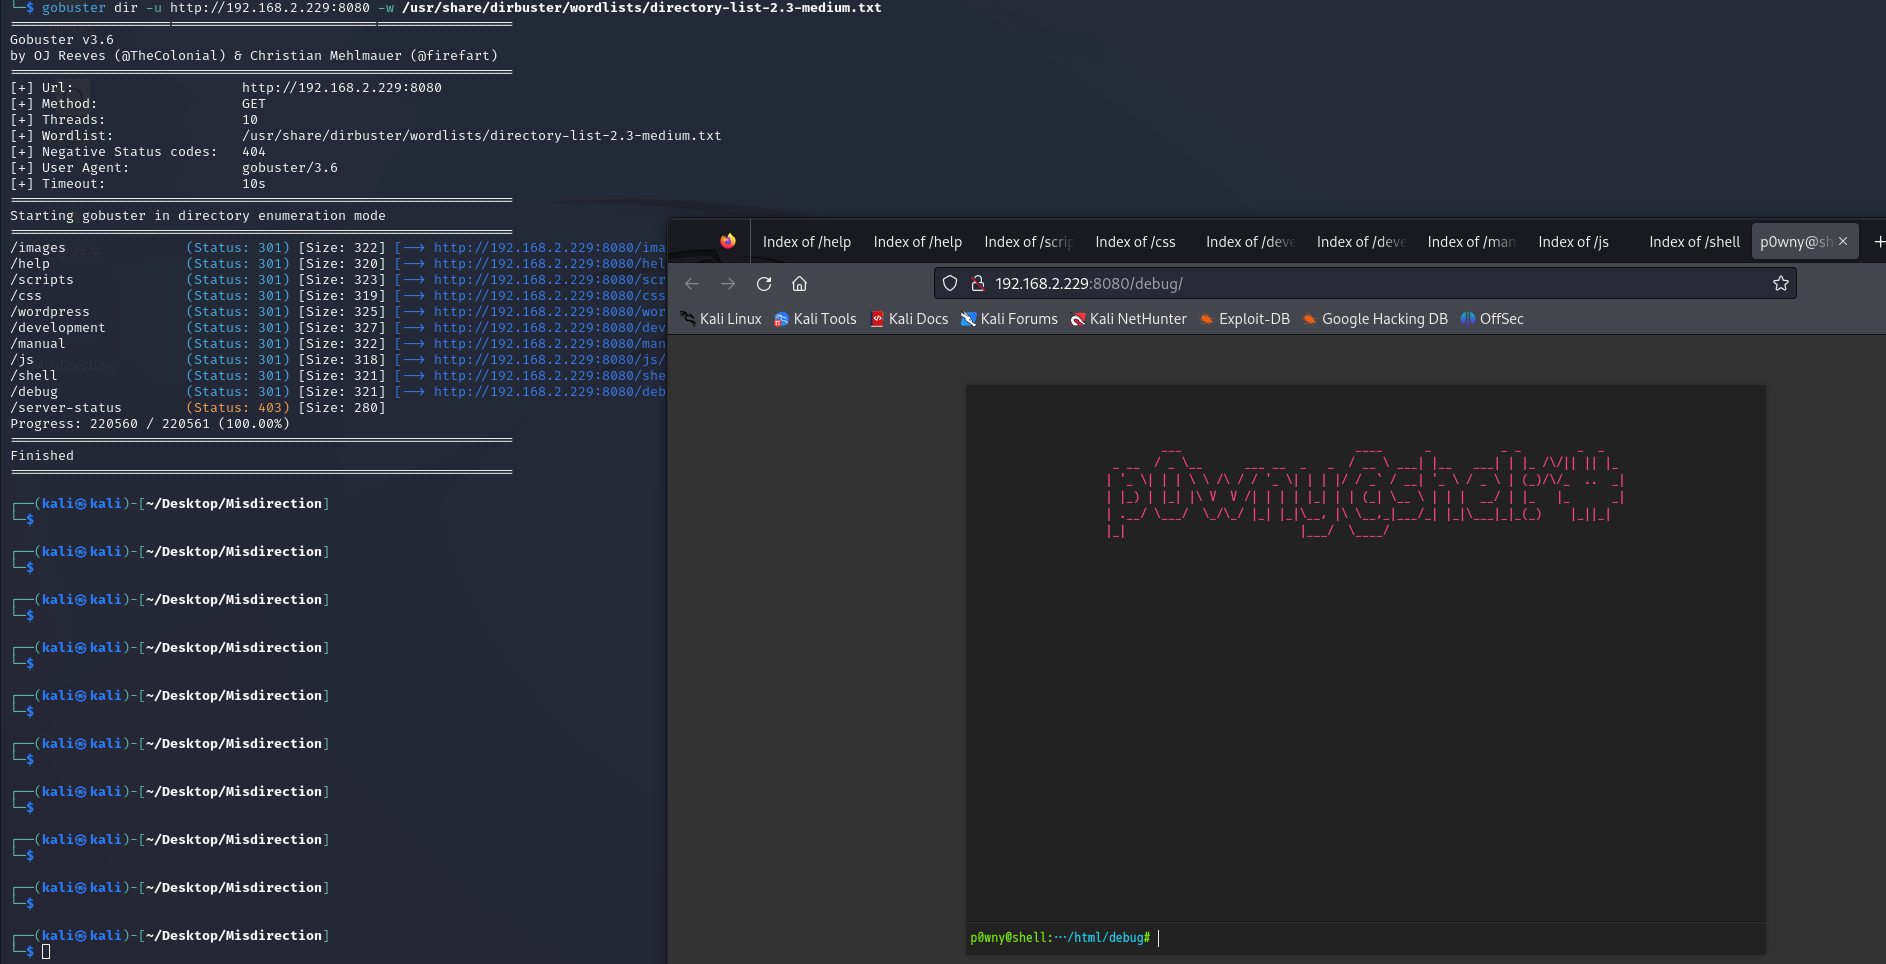1886x964 pixels.
Task: Click the /development result in terminal
Action: pyautogui.click(x=58, y=328)
